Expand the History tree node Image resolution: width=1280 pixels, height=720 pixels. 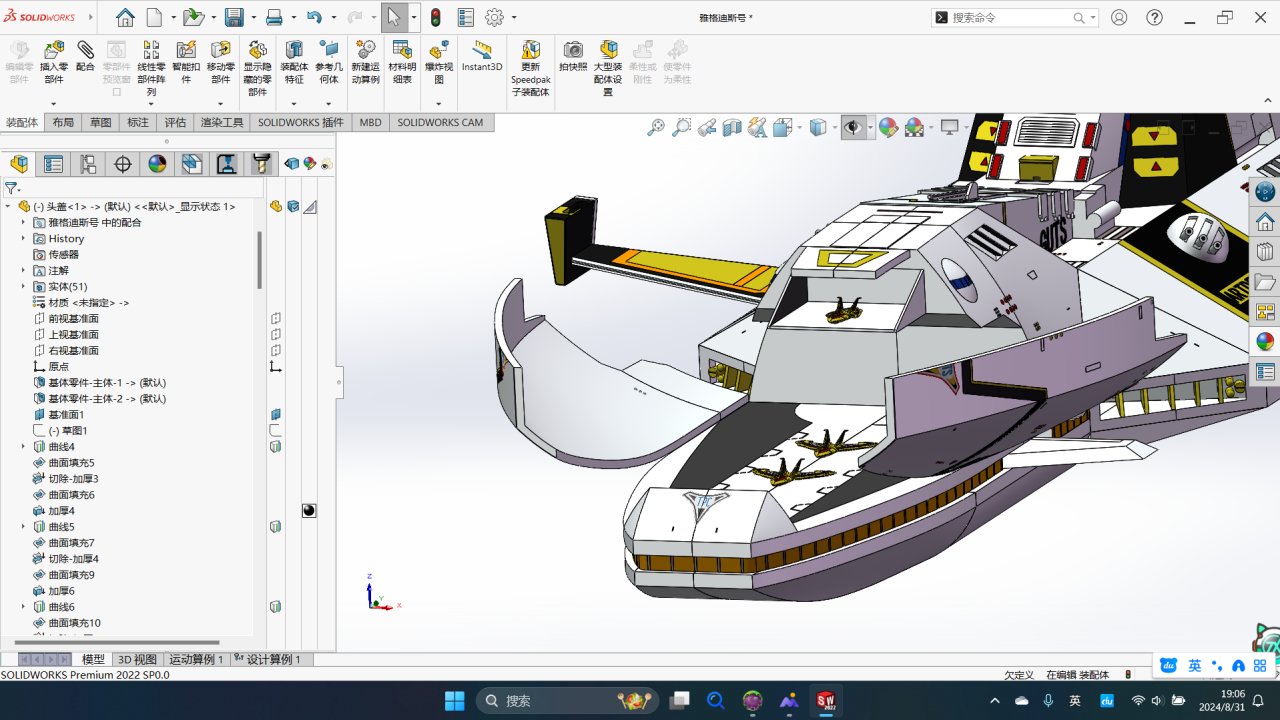(x=23, y=239)
